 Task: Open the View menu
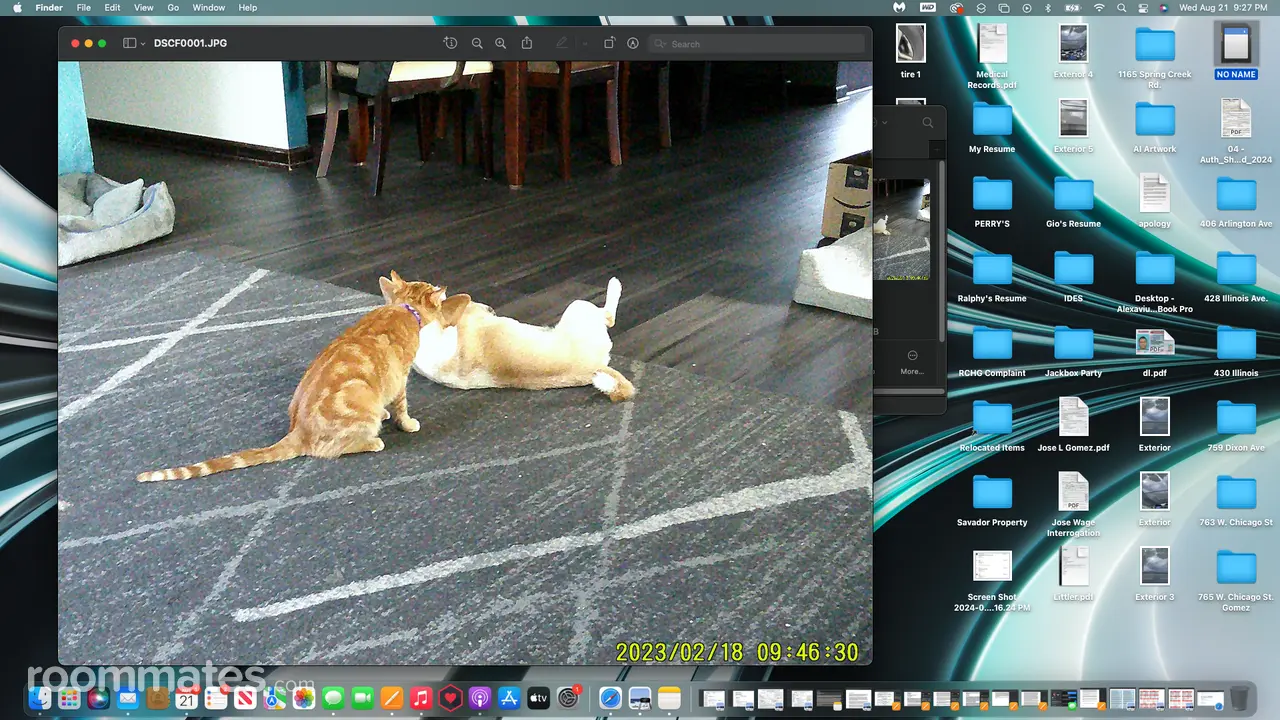(144, 8)
